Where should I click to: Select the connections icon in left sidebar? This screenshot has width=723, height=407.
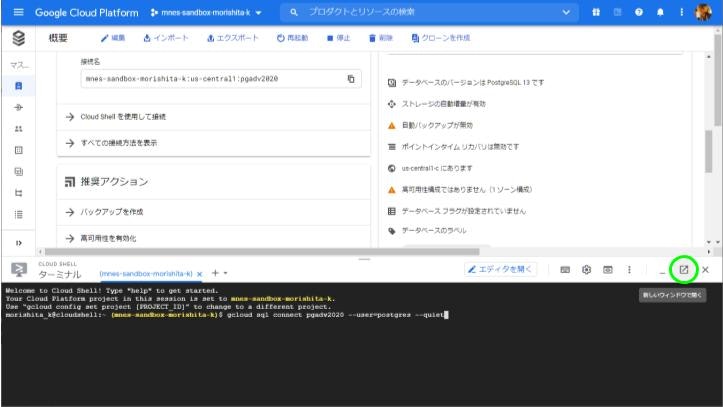coord(18,107)
